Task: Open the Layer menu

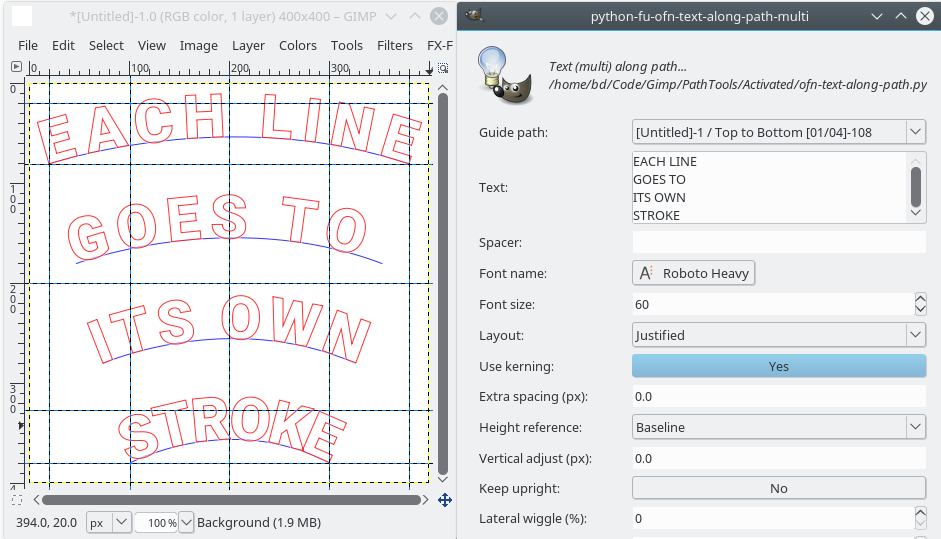Action: (248, 46)
